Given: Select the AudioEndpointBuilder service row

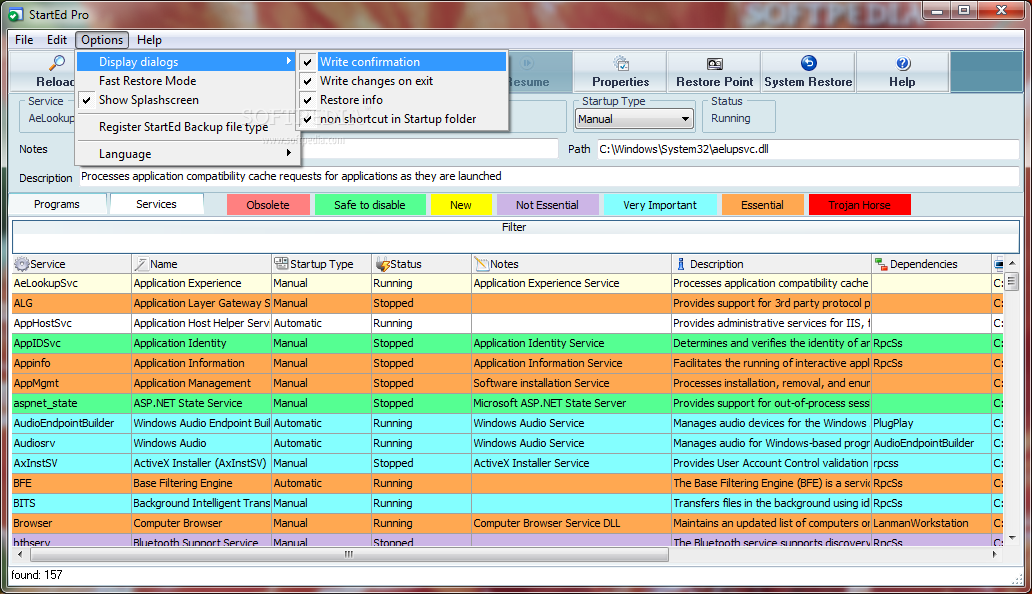Looking at the screenshot, I should 507,424.
